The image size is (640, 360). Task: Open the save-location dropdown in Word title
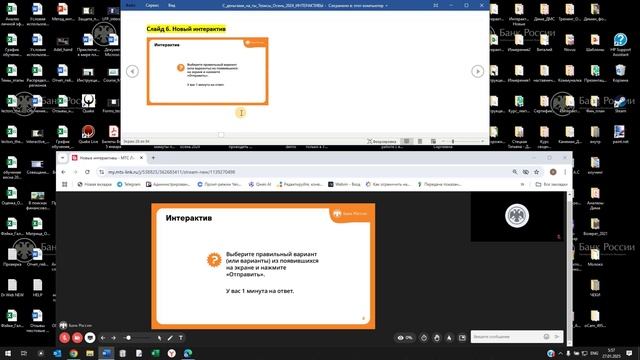click(387, 6)
